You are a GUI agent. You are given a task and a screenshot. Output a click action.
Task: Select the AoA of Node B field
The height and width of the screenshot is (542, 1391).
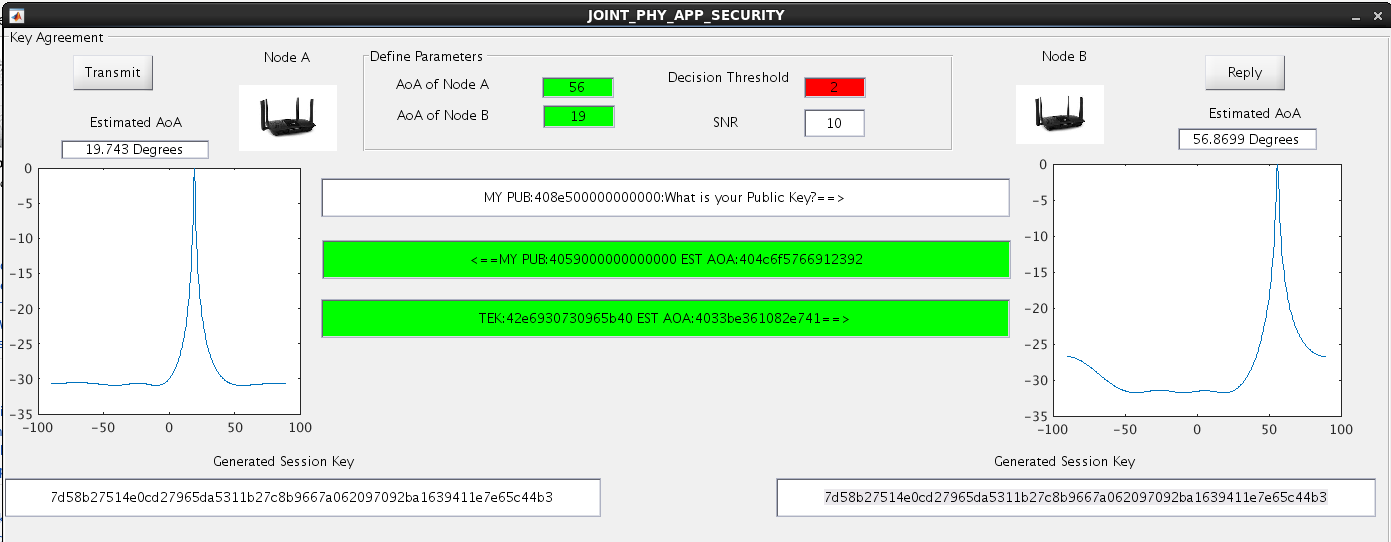pos(578,116)
